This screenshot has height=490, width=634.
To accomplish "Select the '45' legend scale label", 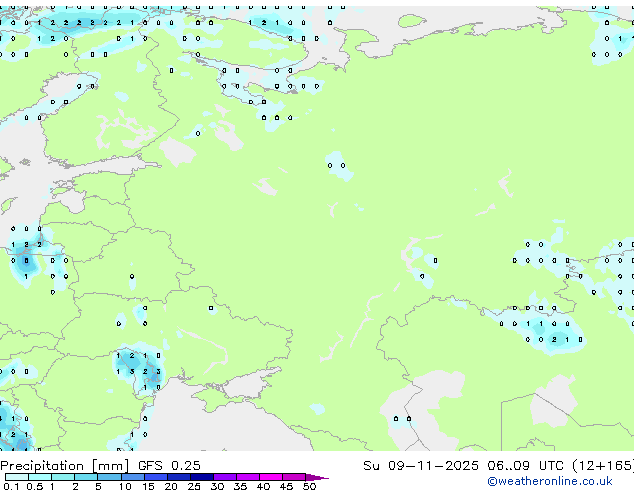I will coord(286,486).
